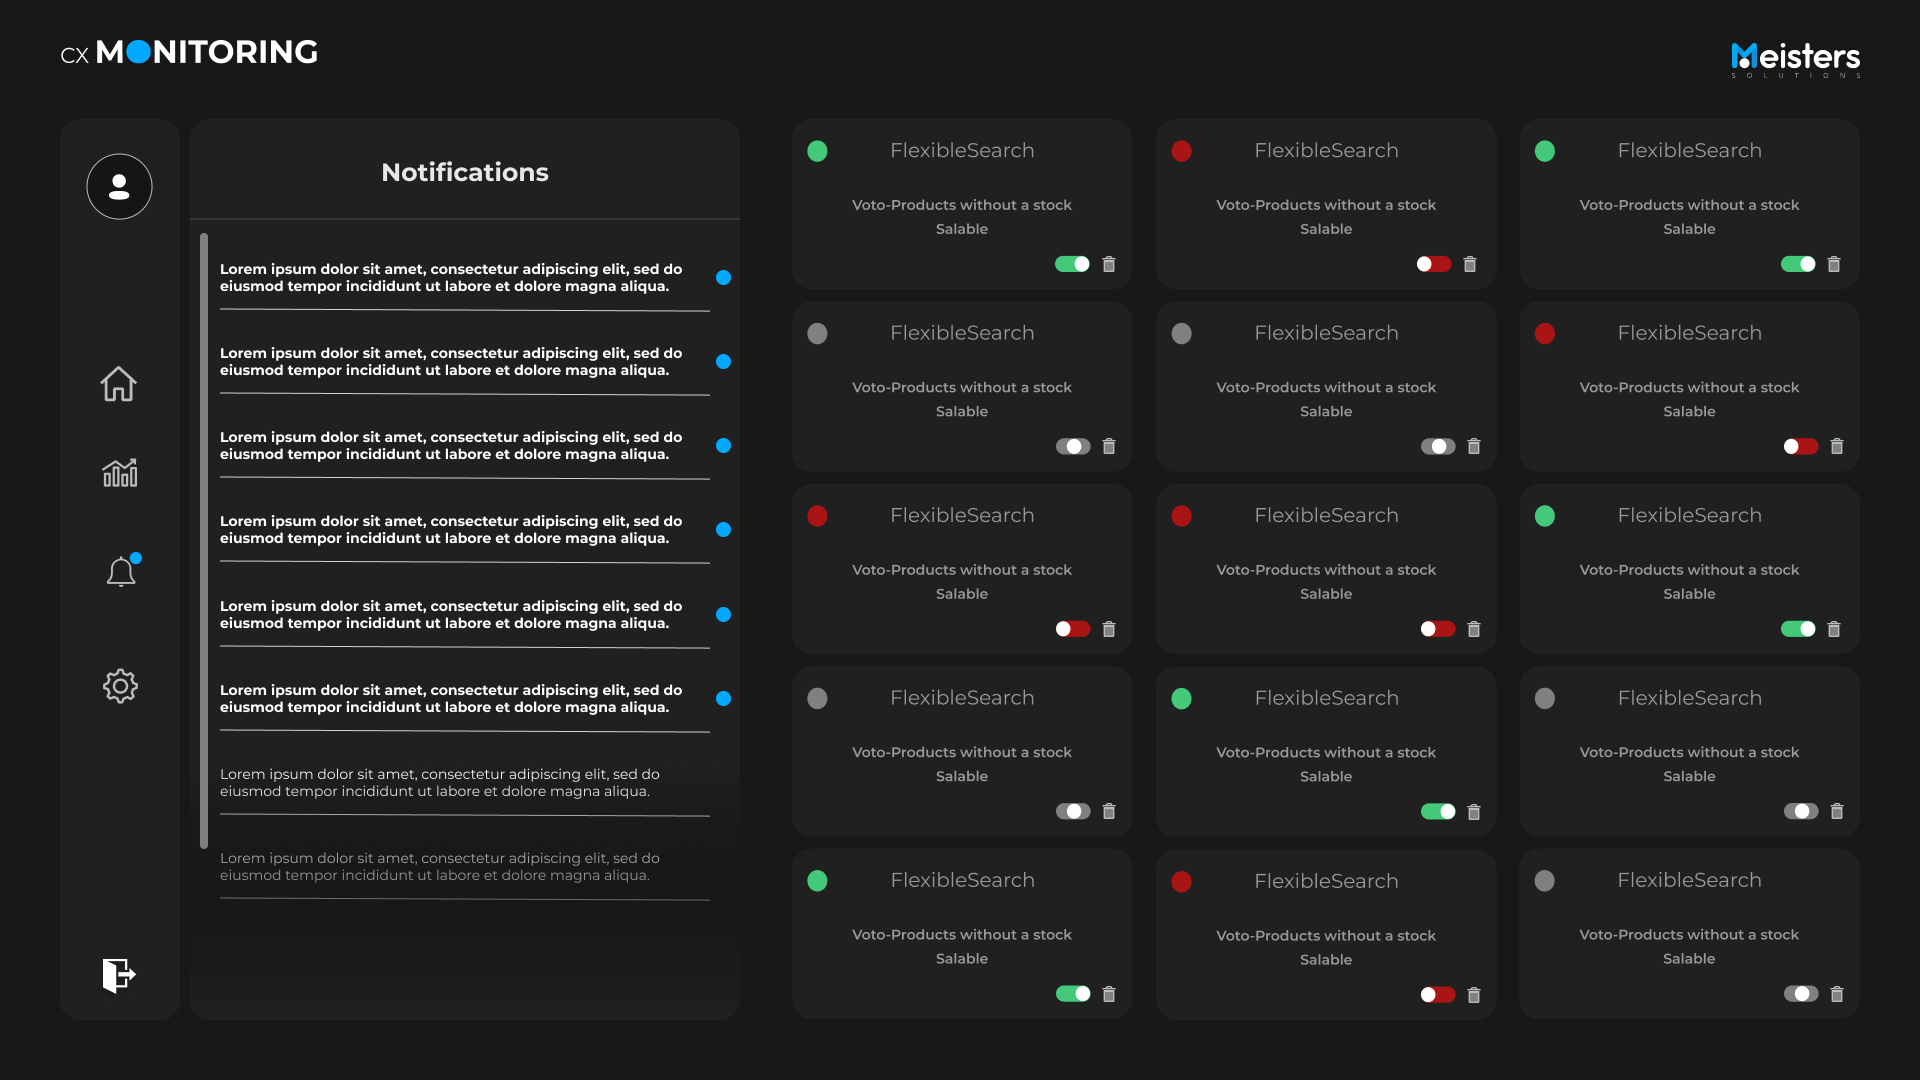Screen dimensions: 1920x1080
Task: Turn off green toggle on top-left card
Action: (x=1072, y=264)
